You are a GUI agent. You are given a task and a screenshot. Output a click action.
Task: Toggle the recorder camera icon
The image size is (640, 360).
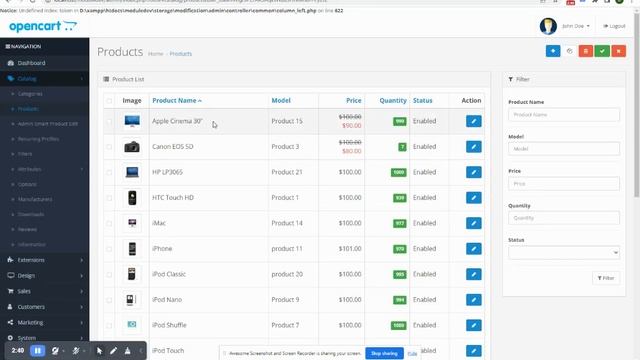(55, 351)
